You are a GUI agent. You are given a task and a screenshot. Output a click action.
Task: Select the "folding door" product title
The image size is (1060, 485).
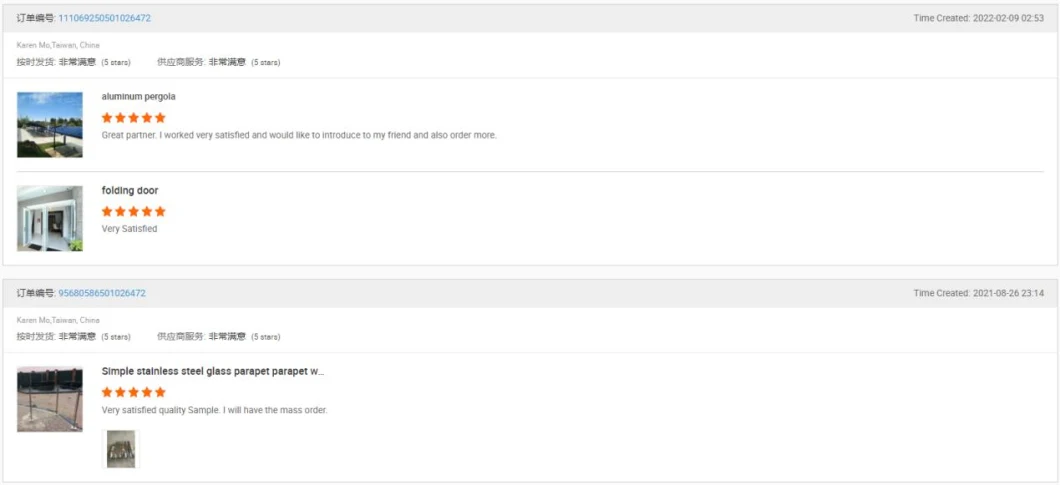point(130,191)
